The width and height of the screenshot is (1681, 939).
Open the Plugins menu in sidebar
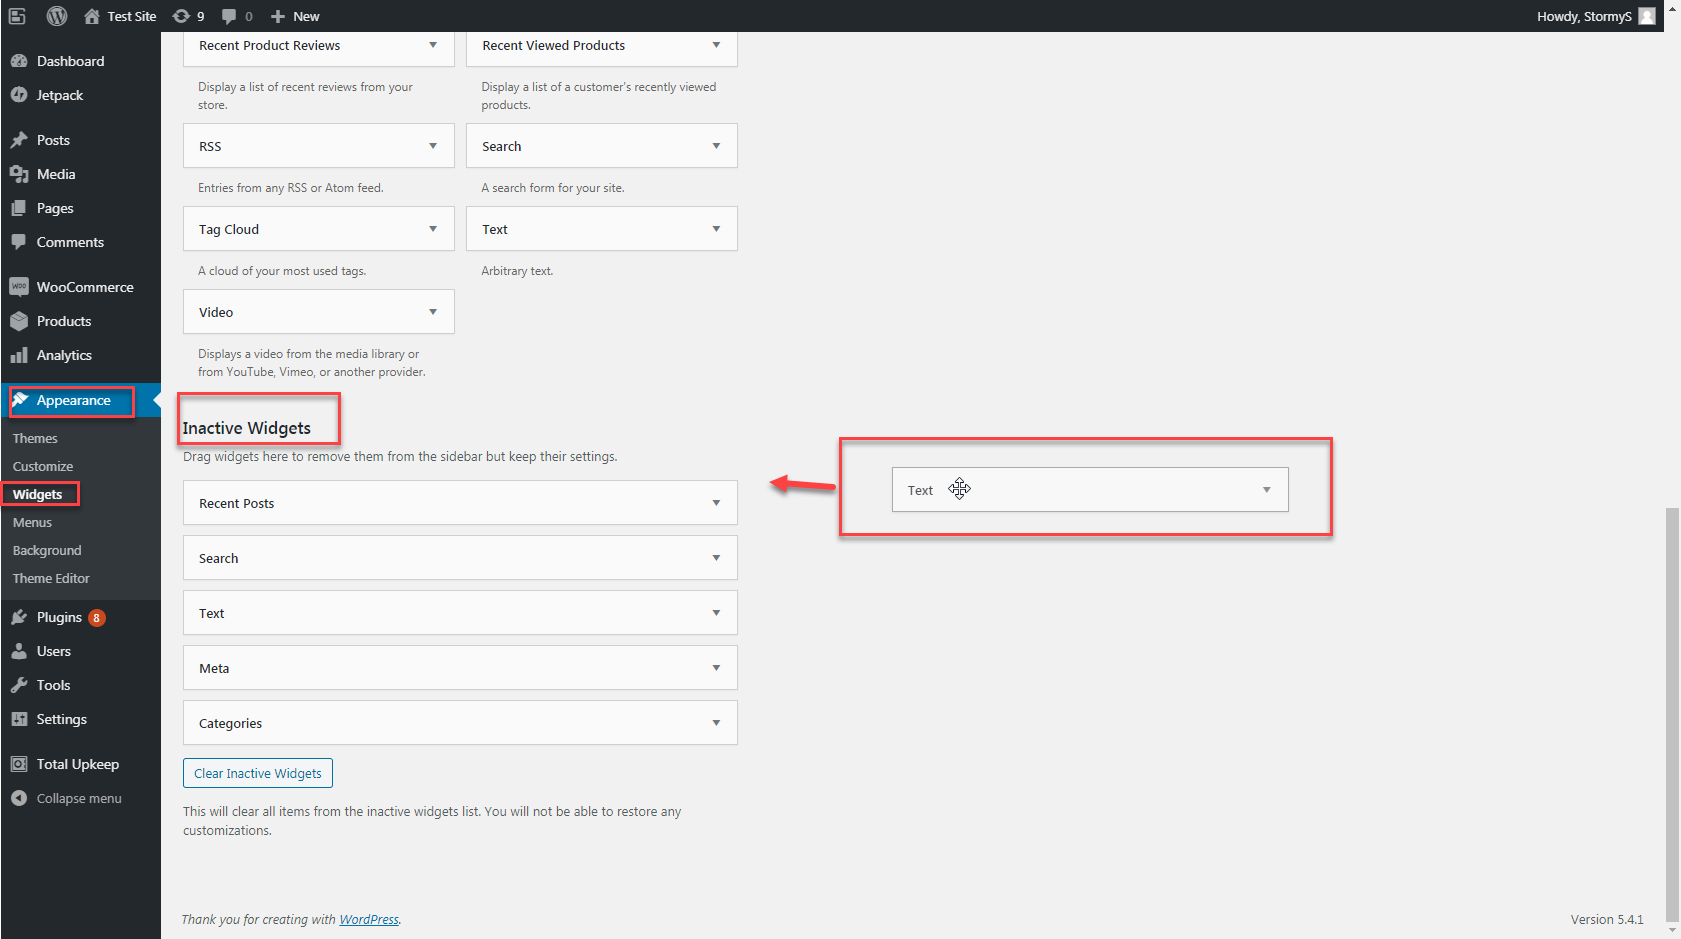coord(59,617)
